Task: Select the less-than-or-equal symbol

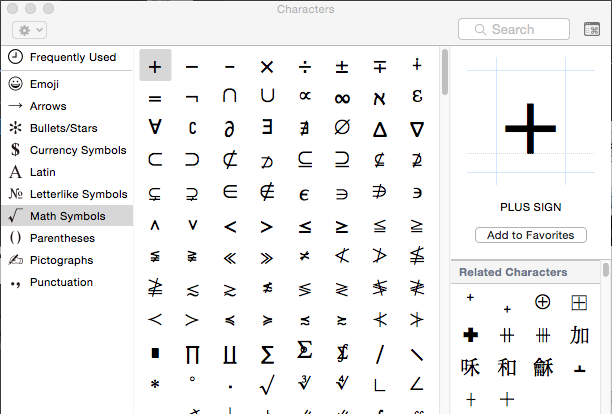Action: [x=304, y=227]
